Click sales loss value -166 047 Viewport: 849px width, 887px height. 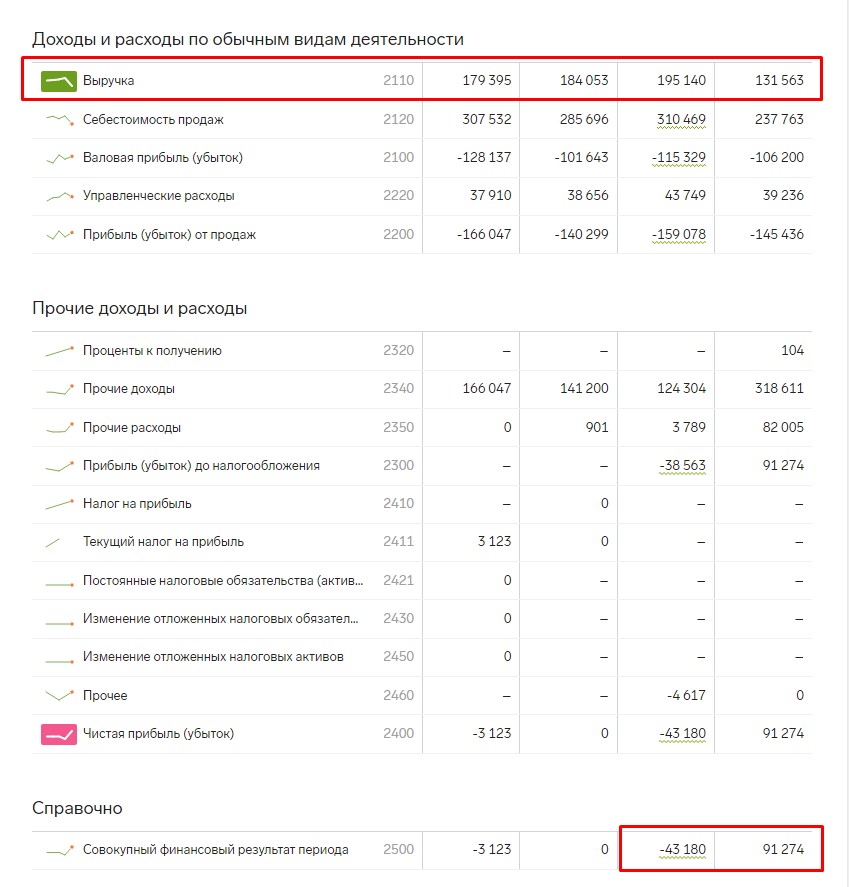484,234
